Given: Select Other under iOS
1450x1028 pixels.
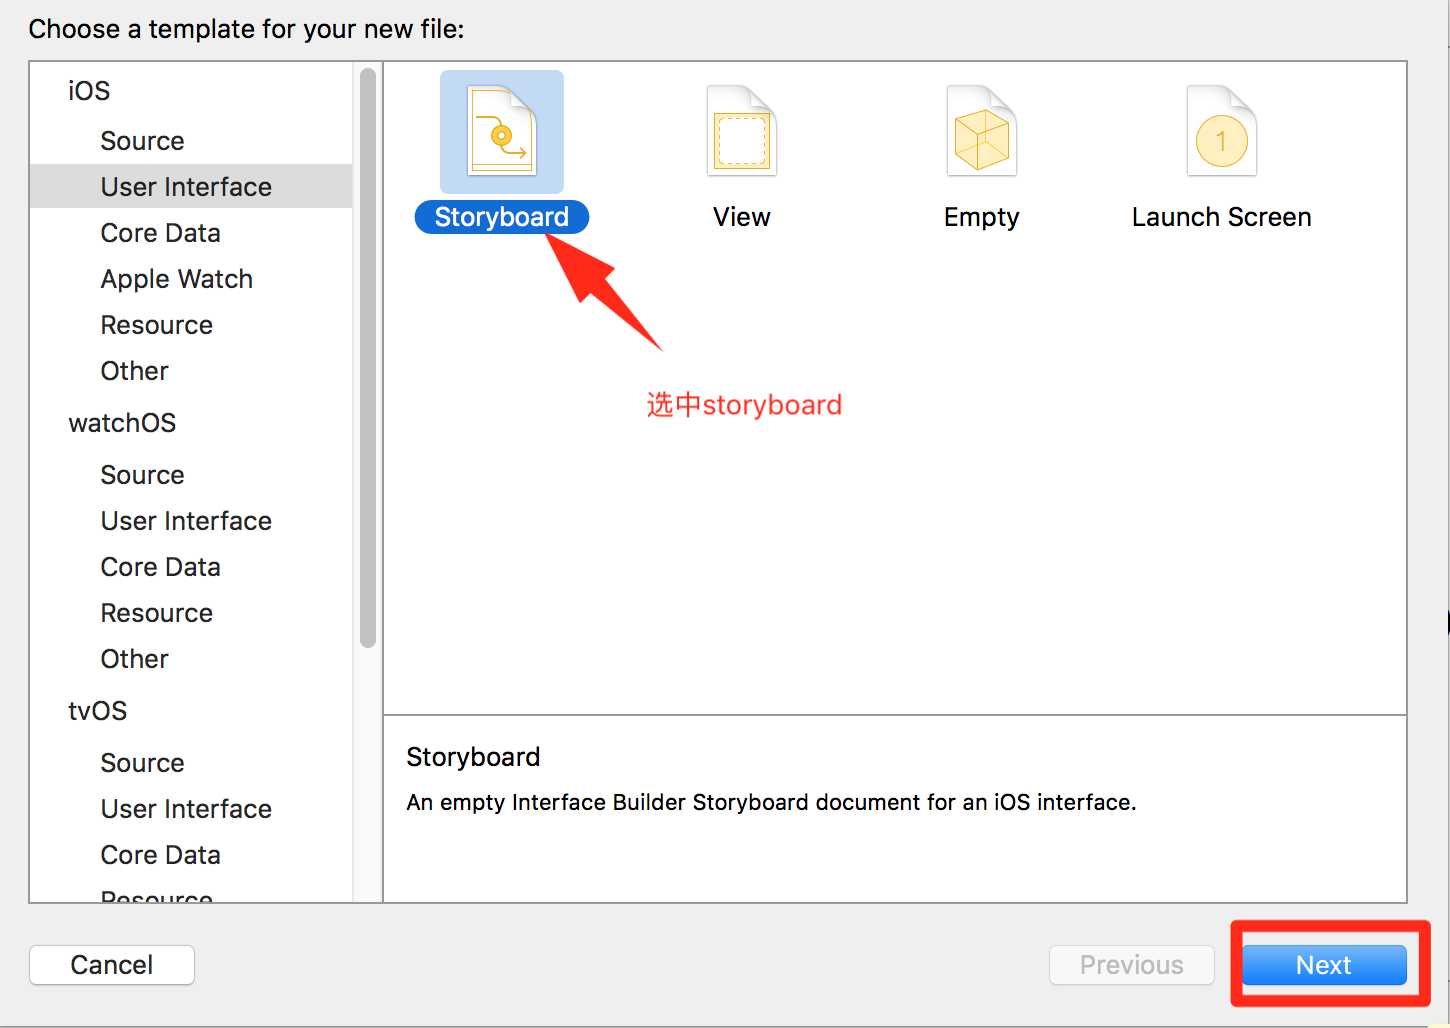Looking at the screenshot, I should click(x=134, y=371).
